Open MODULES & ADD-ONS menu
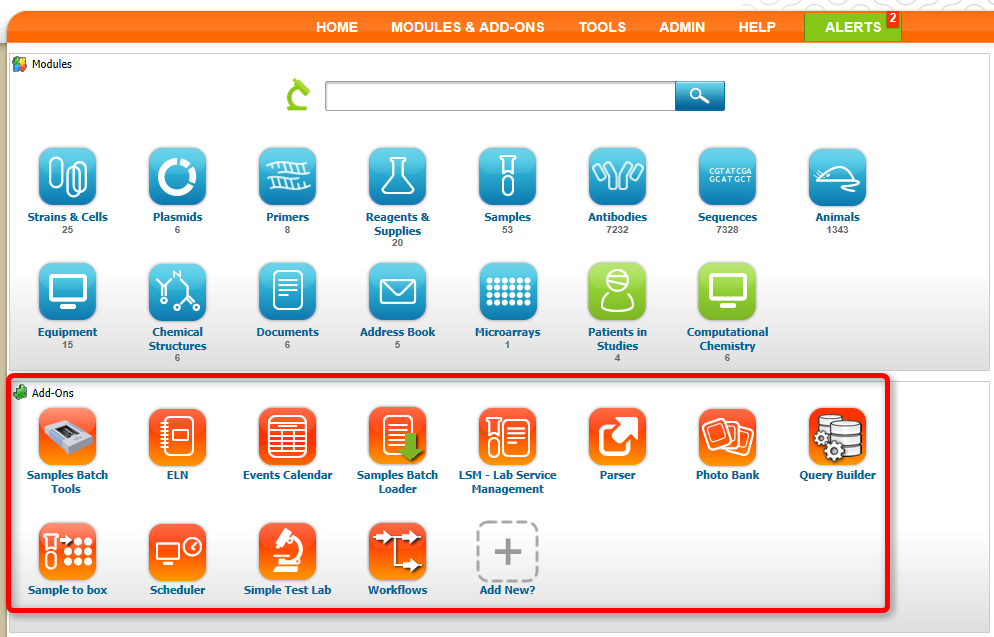 468,27
